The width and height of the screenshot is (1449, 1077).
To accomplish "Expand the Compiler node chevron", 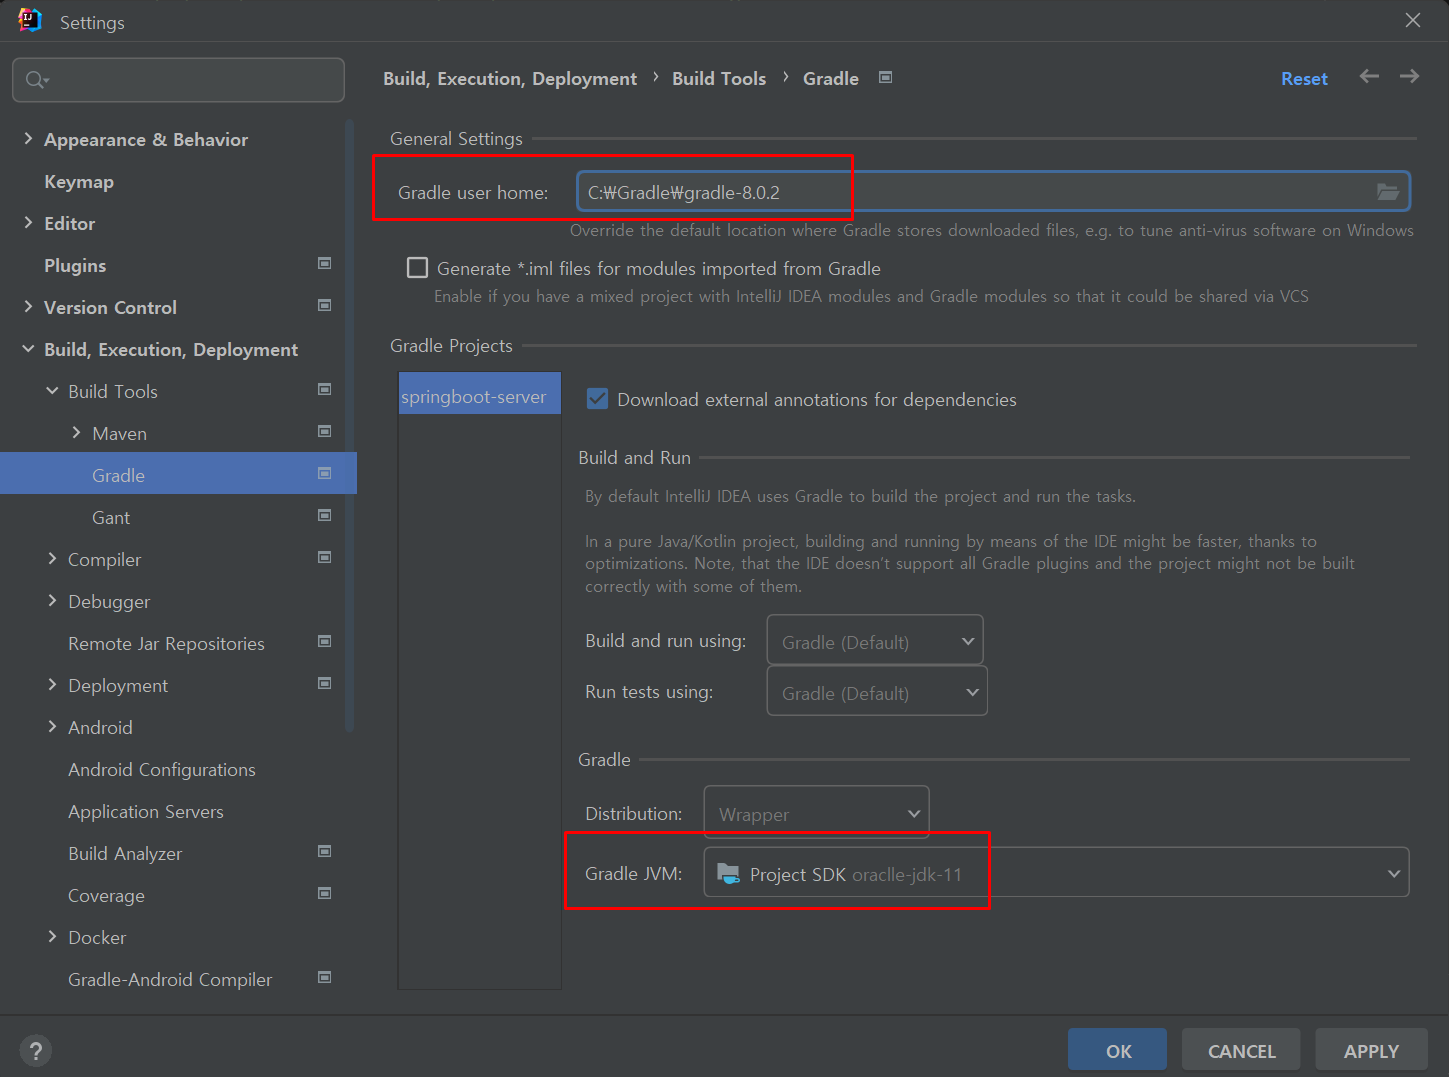I will coord(52,559).
